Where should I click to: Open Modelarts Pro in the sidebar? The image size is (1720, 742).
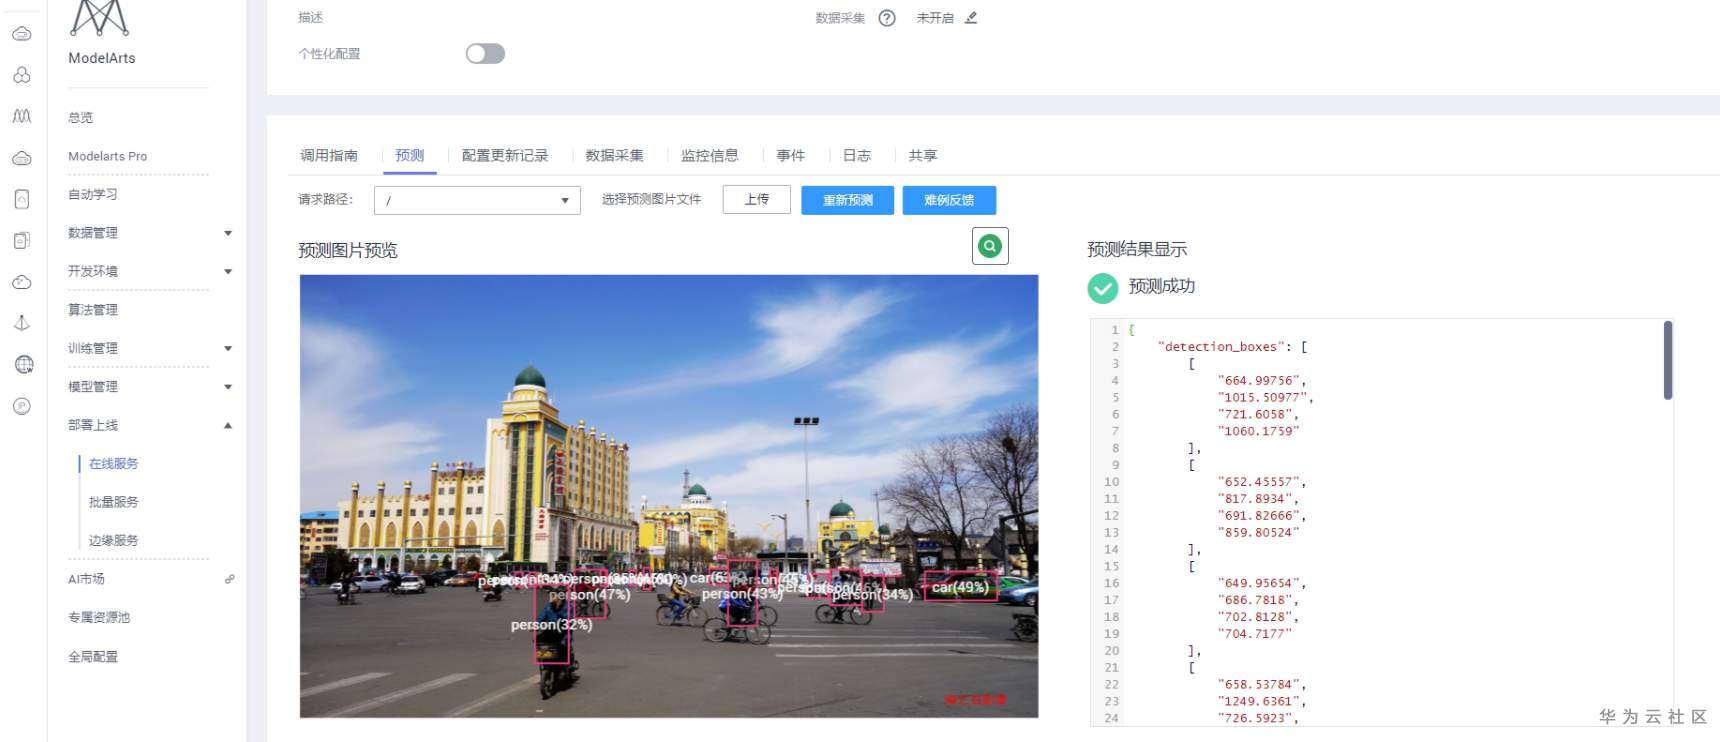pyautogui.click(x=108, y=156)
